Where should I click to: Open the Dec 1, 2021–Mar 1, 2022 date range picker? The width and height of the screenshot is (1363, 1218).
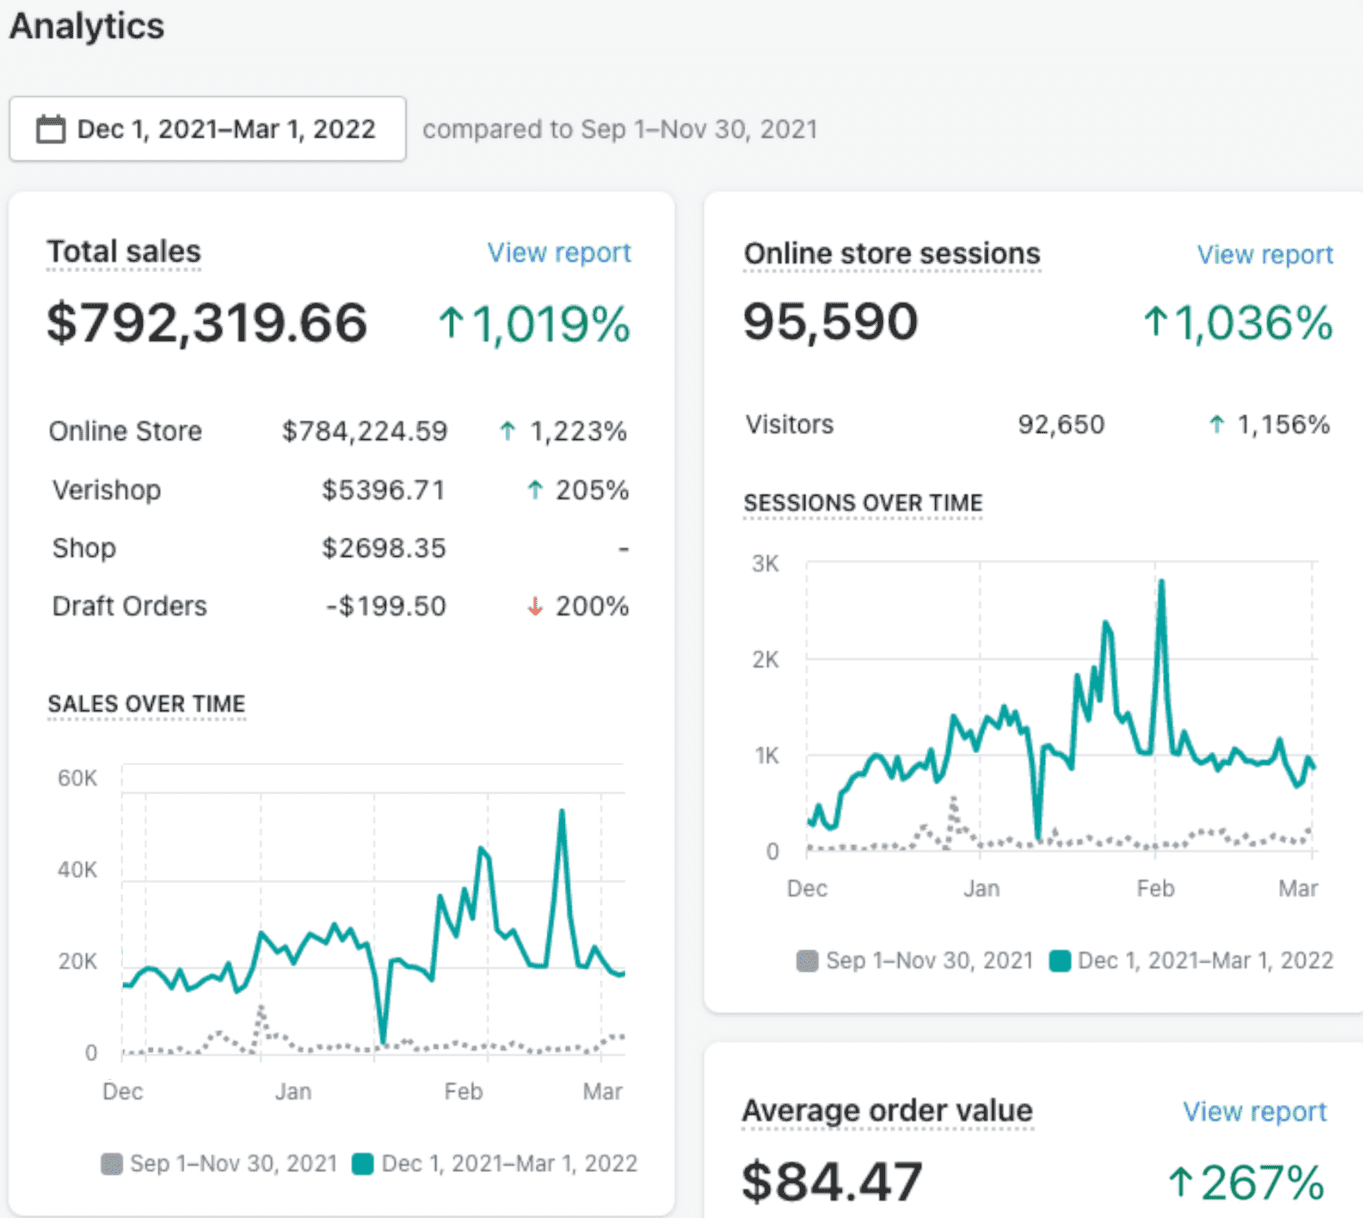[207, 129]
